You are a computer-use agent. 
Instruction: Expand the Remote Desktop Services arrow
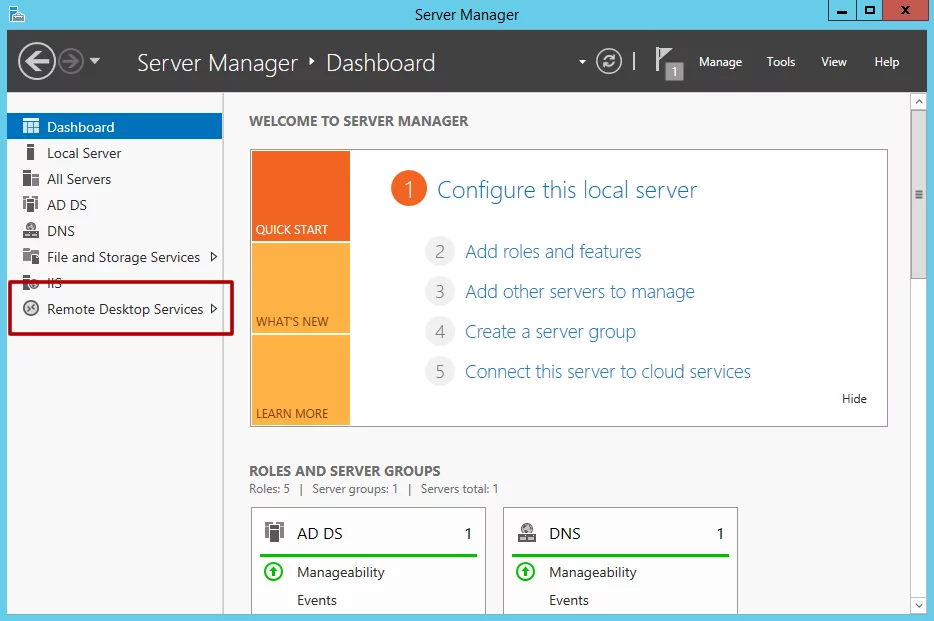(x=214, y=309)
